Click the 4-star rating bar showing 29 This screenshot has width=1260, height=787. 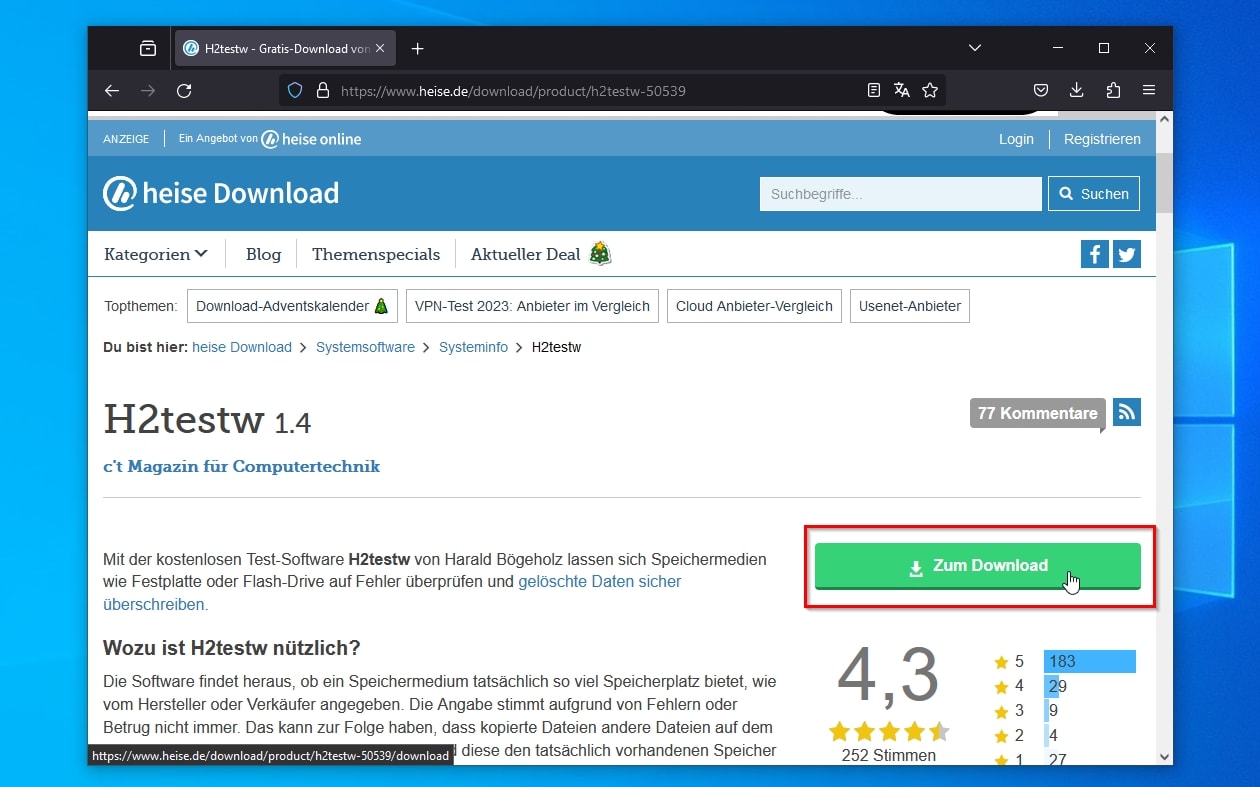click(1051, 686)
